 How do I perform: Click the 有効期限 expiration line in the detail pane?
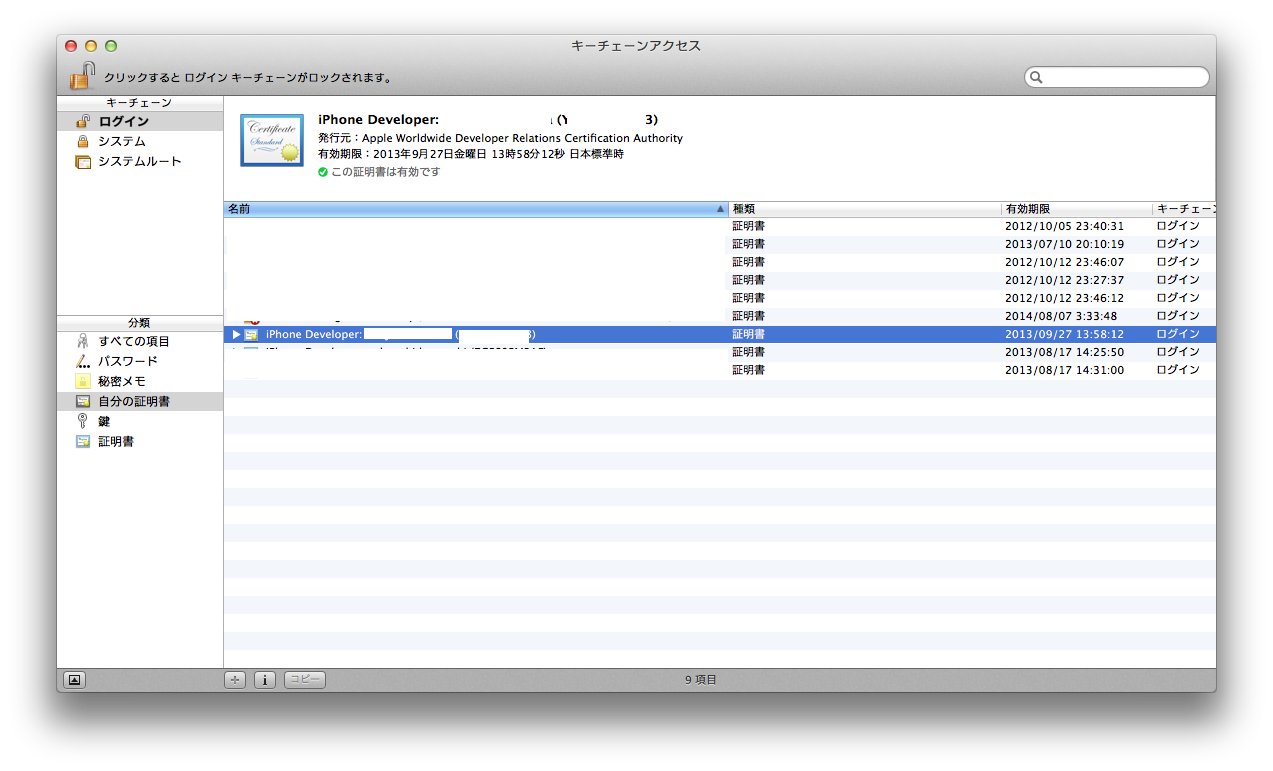470,155
